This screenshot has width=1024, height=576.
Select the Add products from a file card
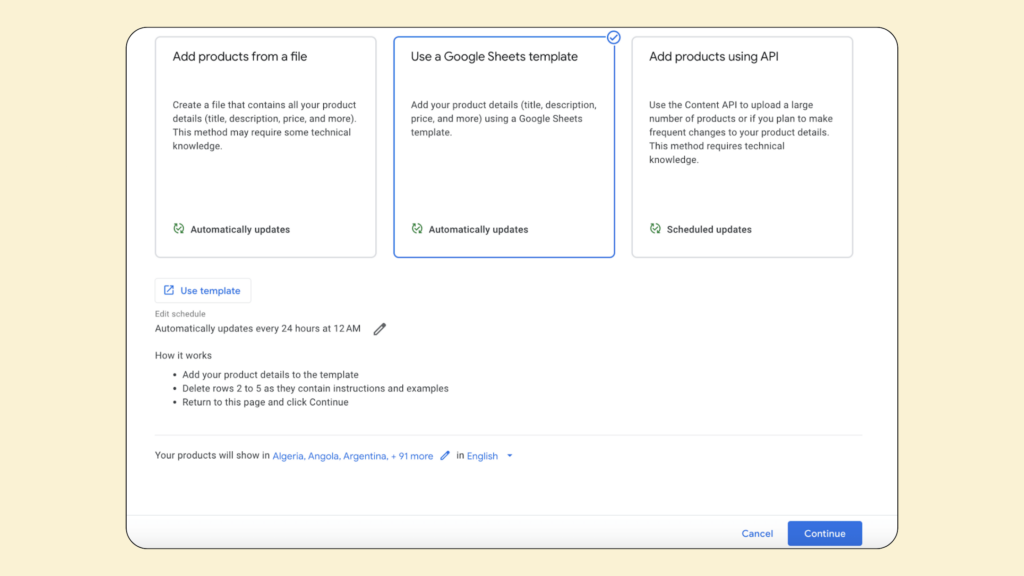[265, 147]
